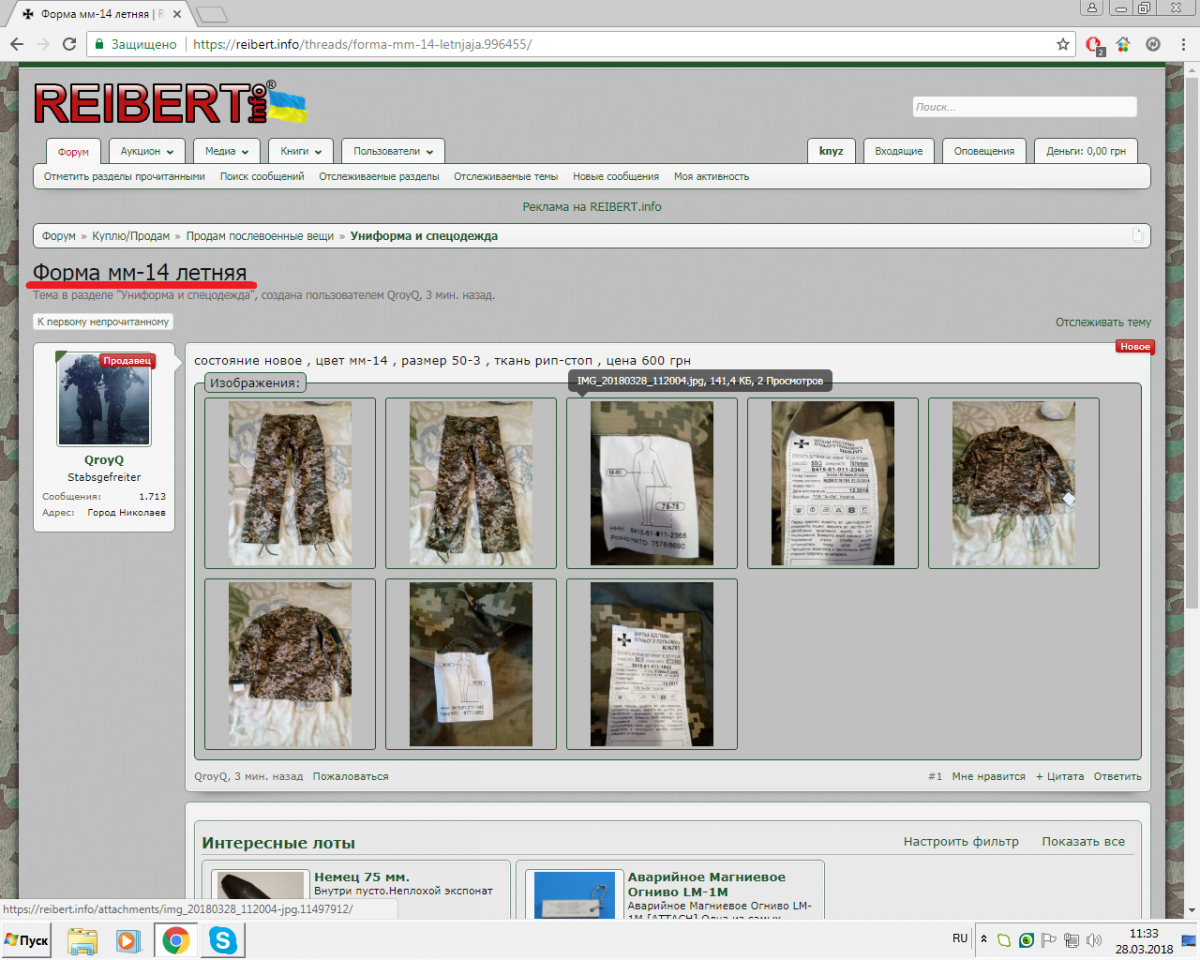The width and height of the screenshot is (1200, 960).
Task: Expand the Аукцион dropdown menu
Action: coord(147,151)
